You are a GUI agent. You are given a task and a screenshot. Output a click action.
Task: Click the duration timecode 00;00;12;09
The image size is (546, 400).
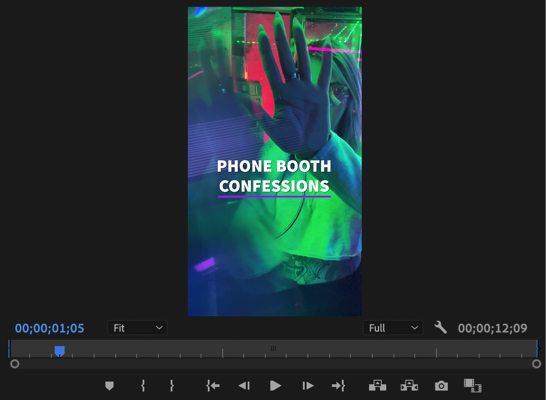tap(492, 328)
